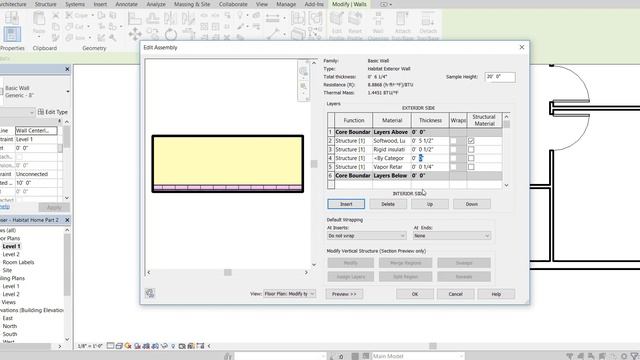Click the Detail Level icon in view bar

(110, 346)
